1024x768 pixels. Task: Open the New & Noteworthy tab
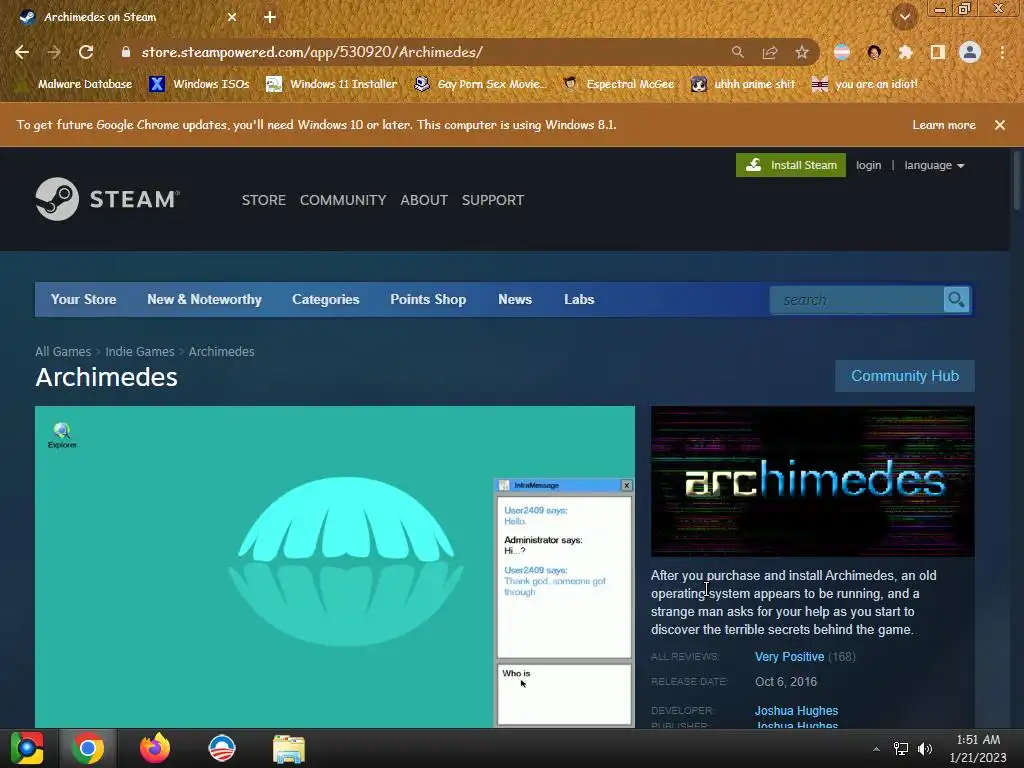pyautogui.click(x=204, y=299)
